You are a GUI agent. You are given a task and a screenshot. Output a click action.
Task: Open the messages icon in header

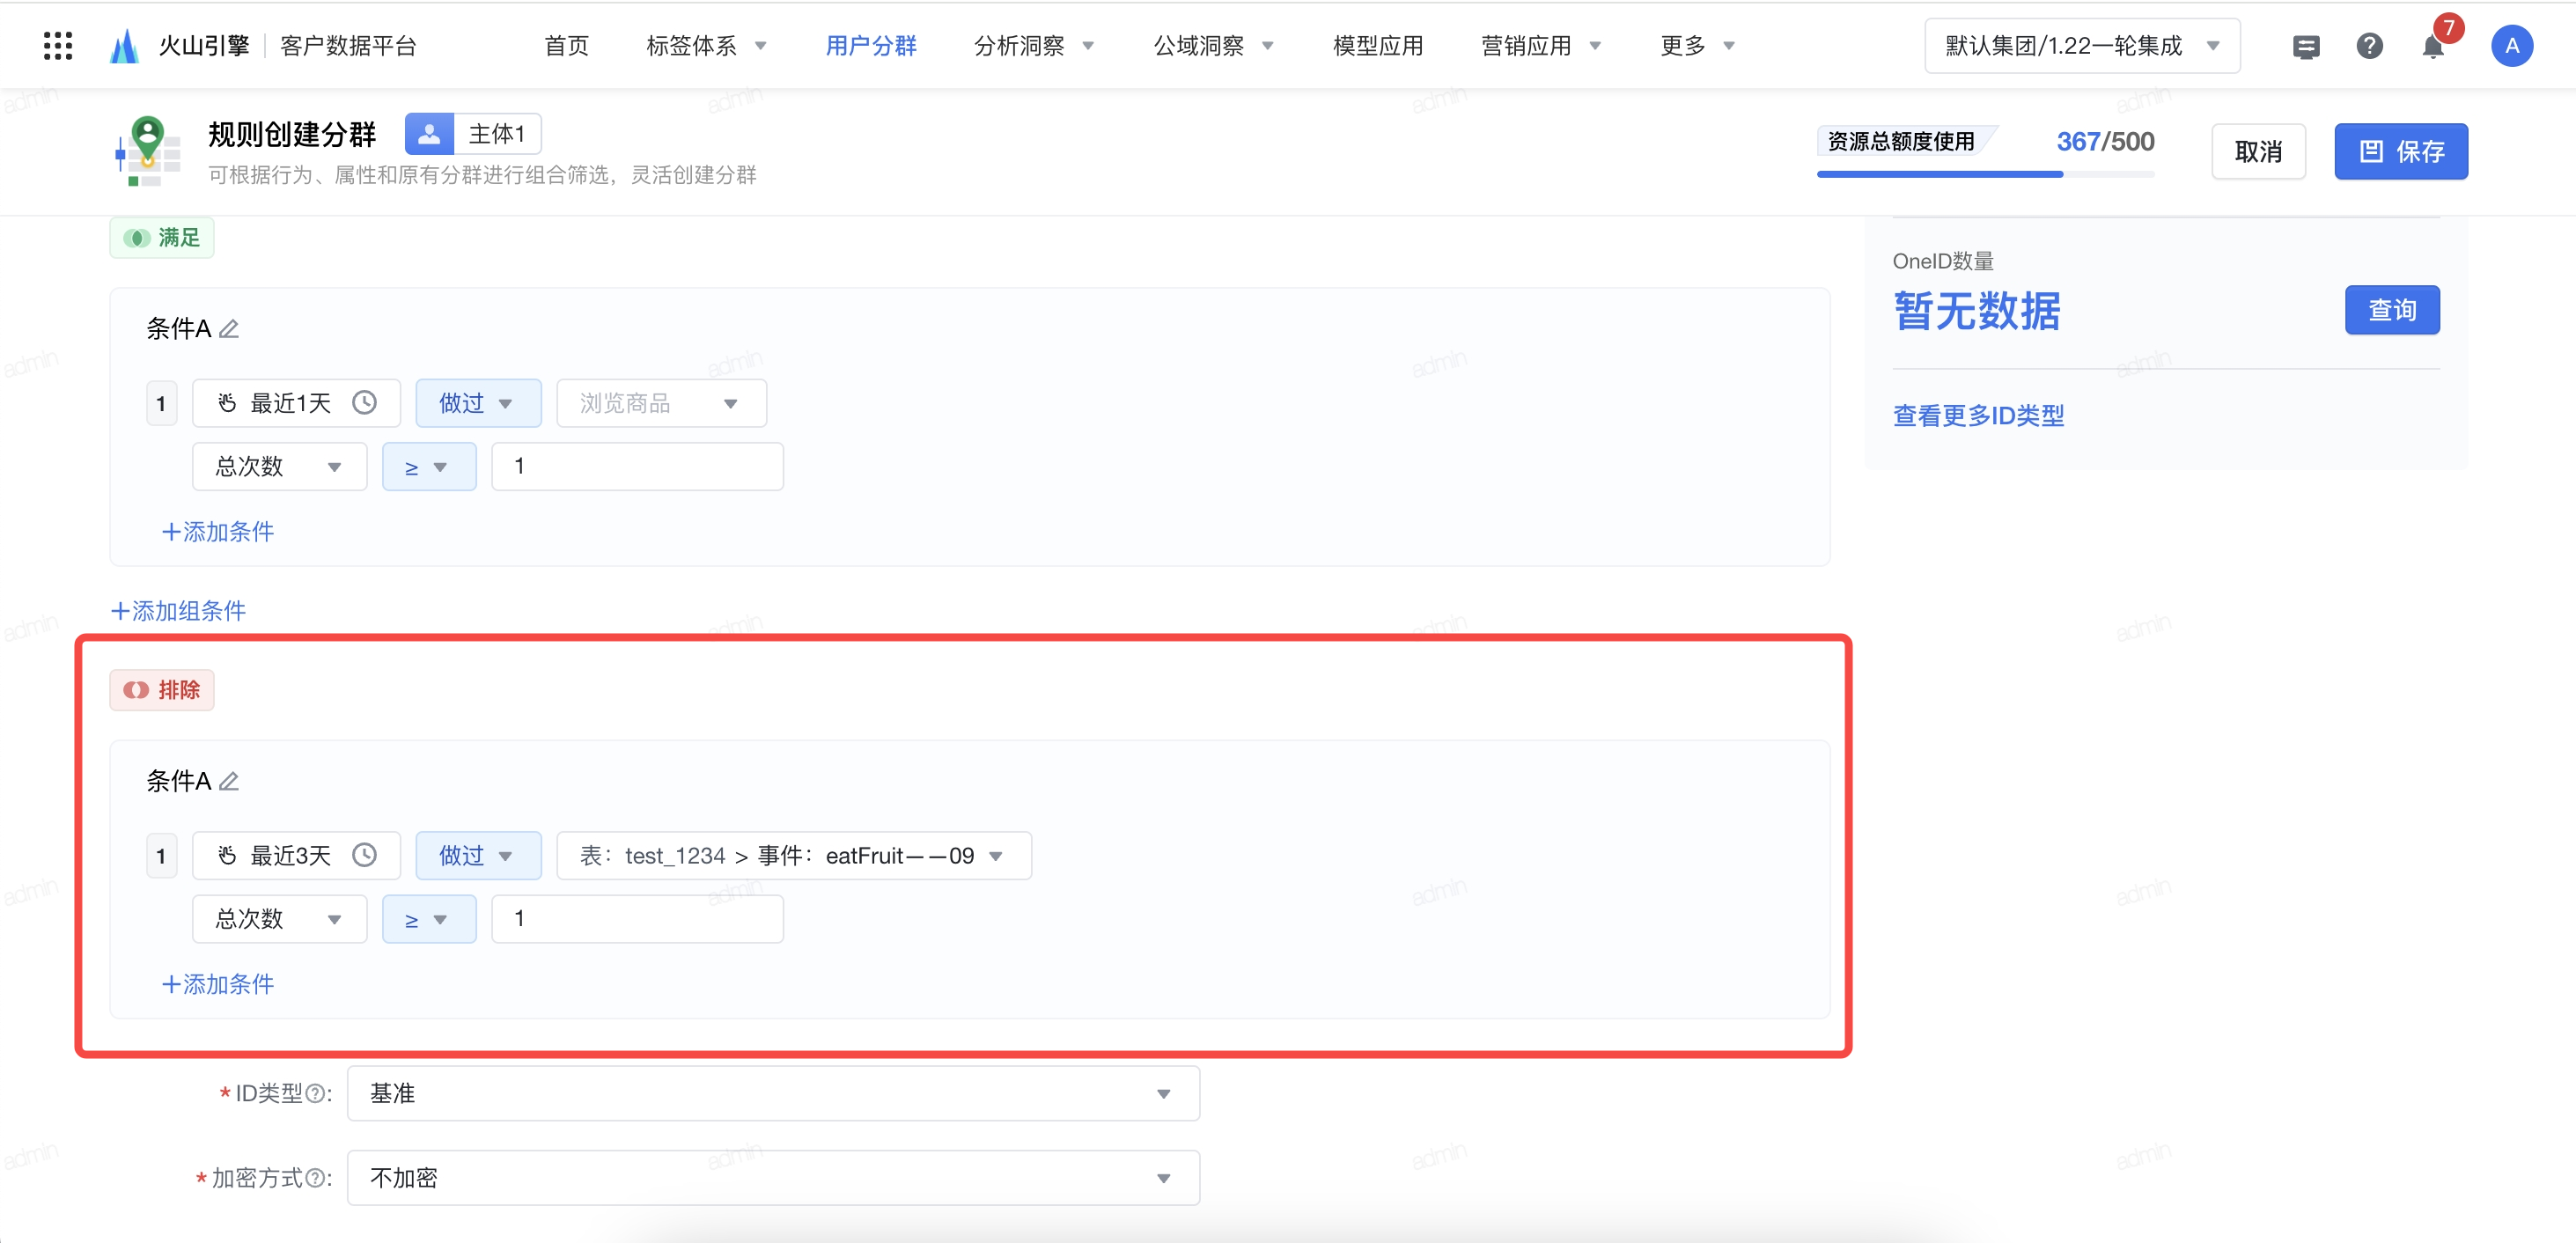(2306, 46)
